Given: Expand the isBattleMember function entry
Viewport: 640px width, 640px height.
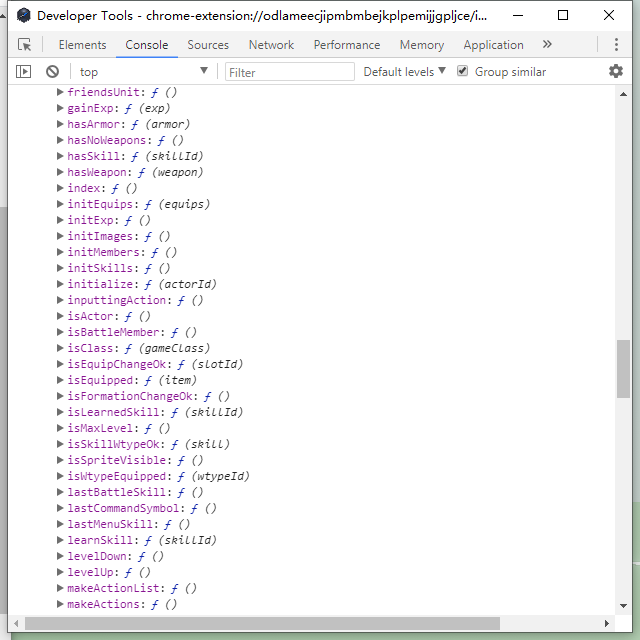Looking at the screenshot, I should tap(60, 332).
